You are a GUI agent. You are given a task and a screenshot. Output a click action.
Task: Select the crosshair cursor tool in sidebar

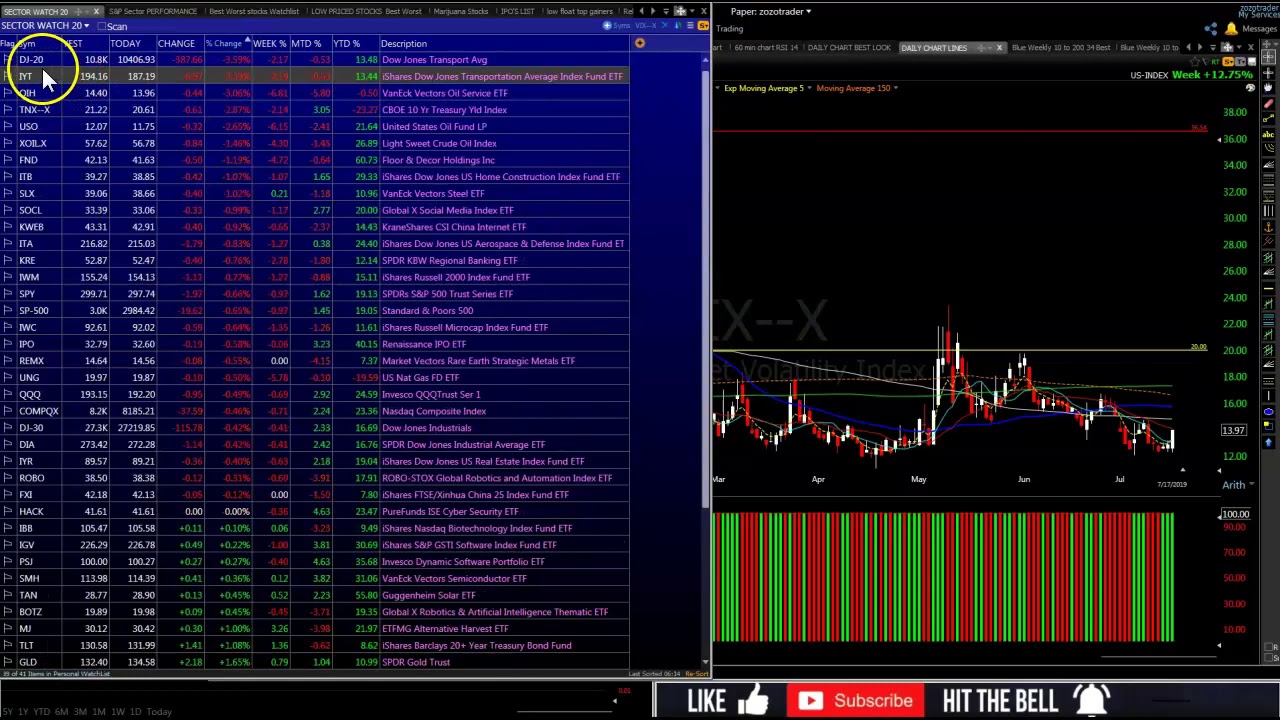[x=1268, y=57]
